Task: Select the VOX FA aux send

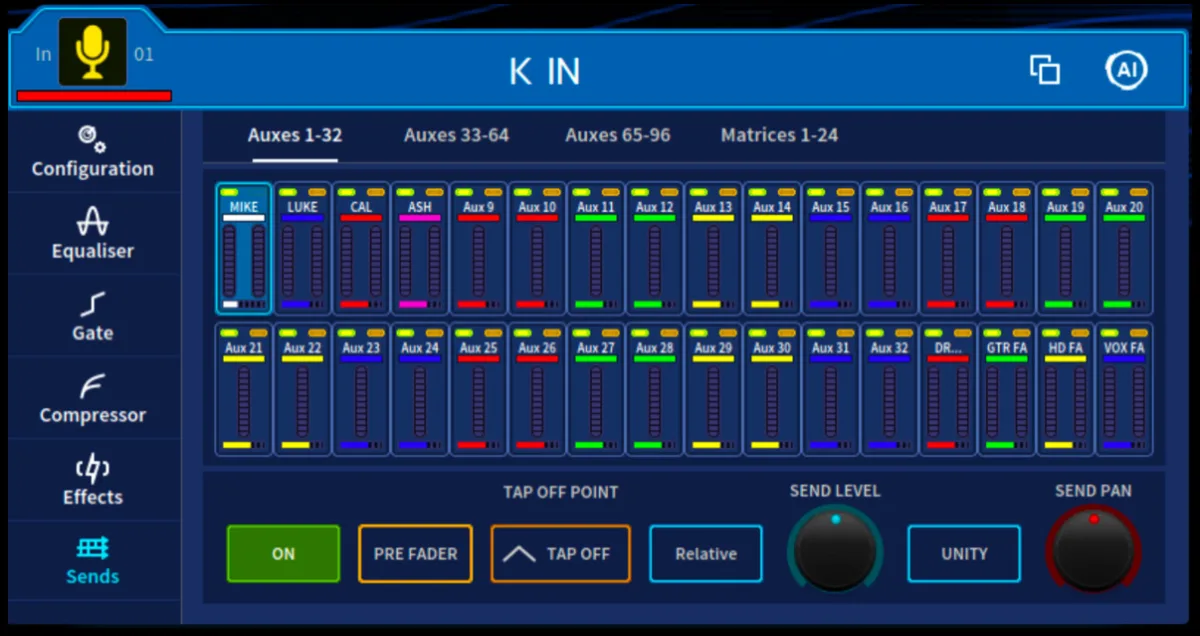Action: [1124, 390]
